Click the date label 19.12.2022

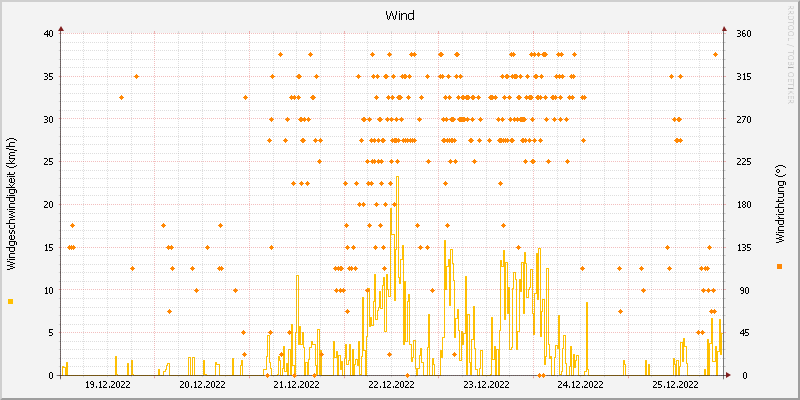tap(108, 385)
